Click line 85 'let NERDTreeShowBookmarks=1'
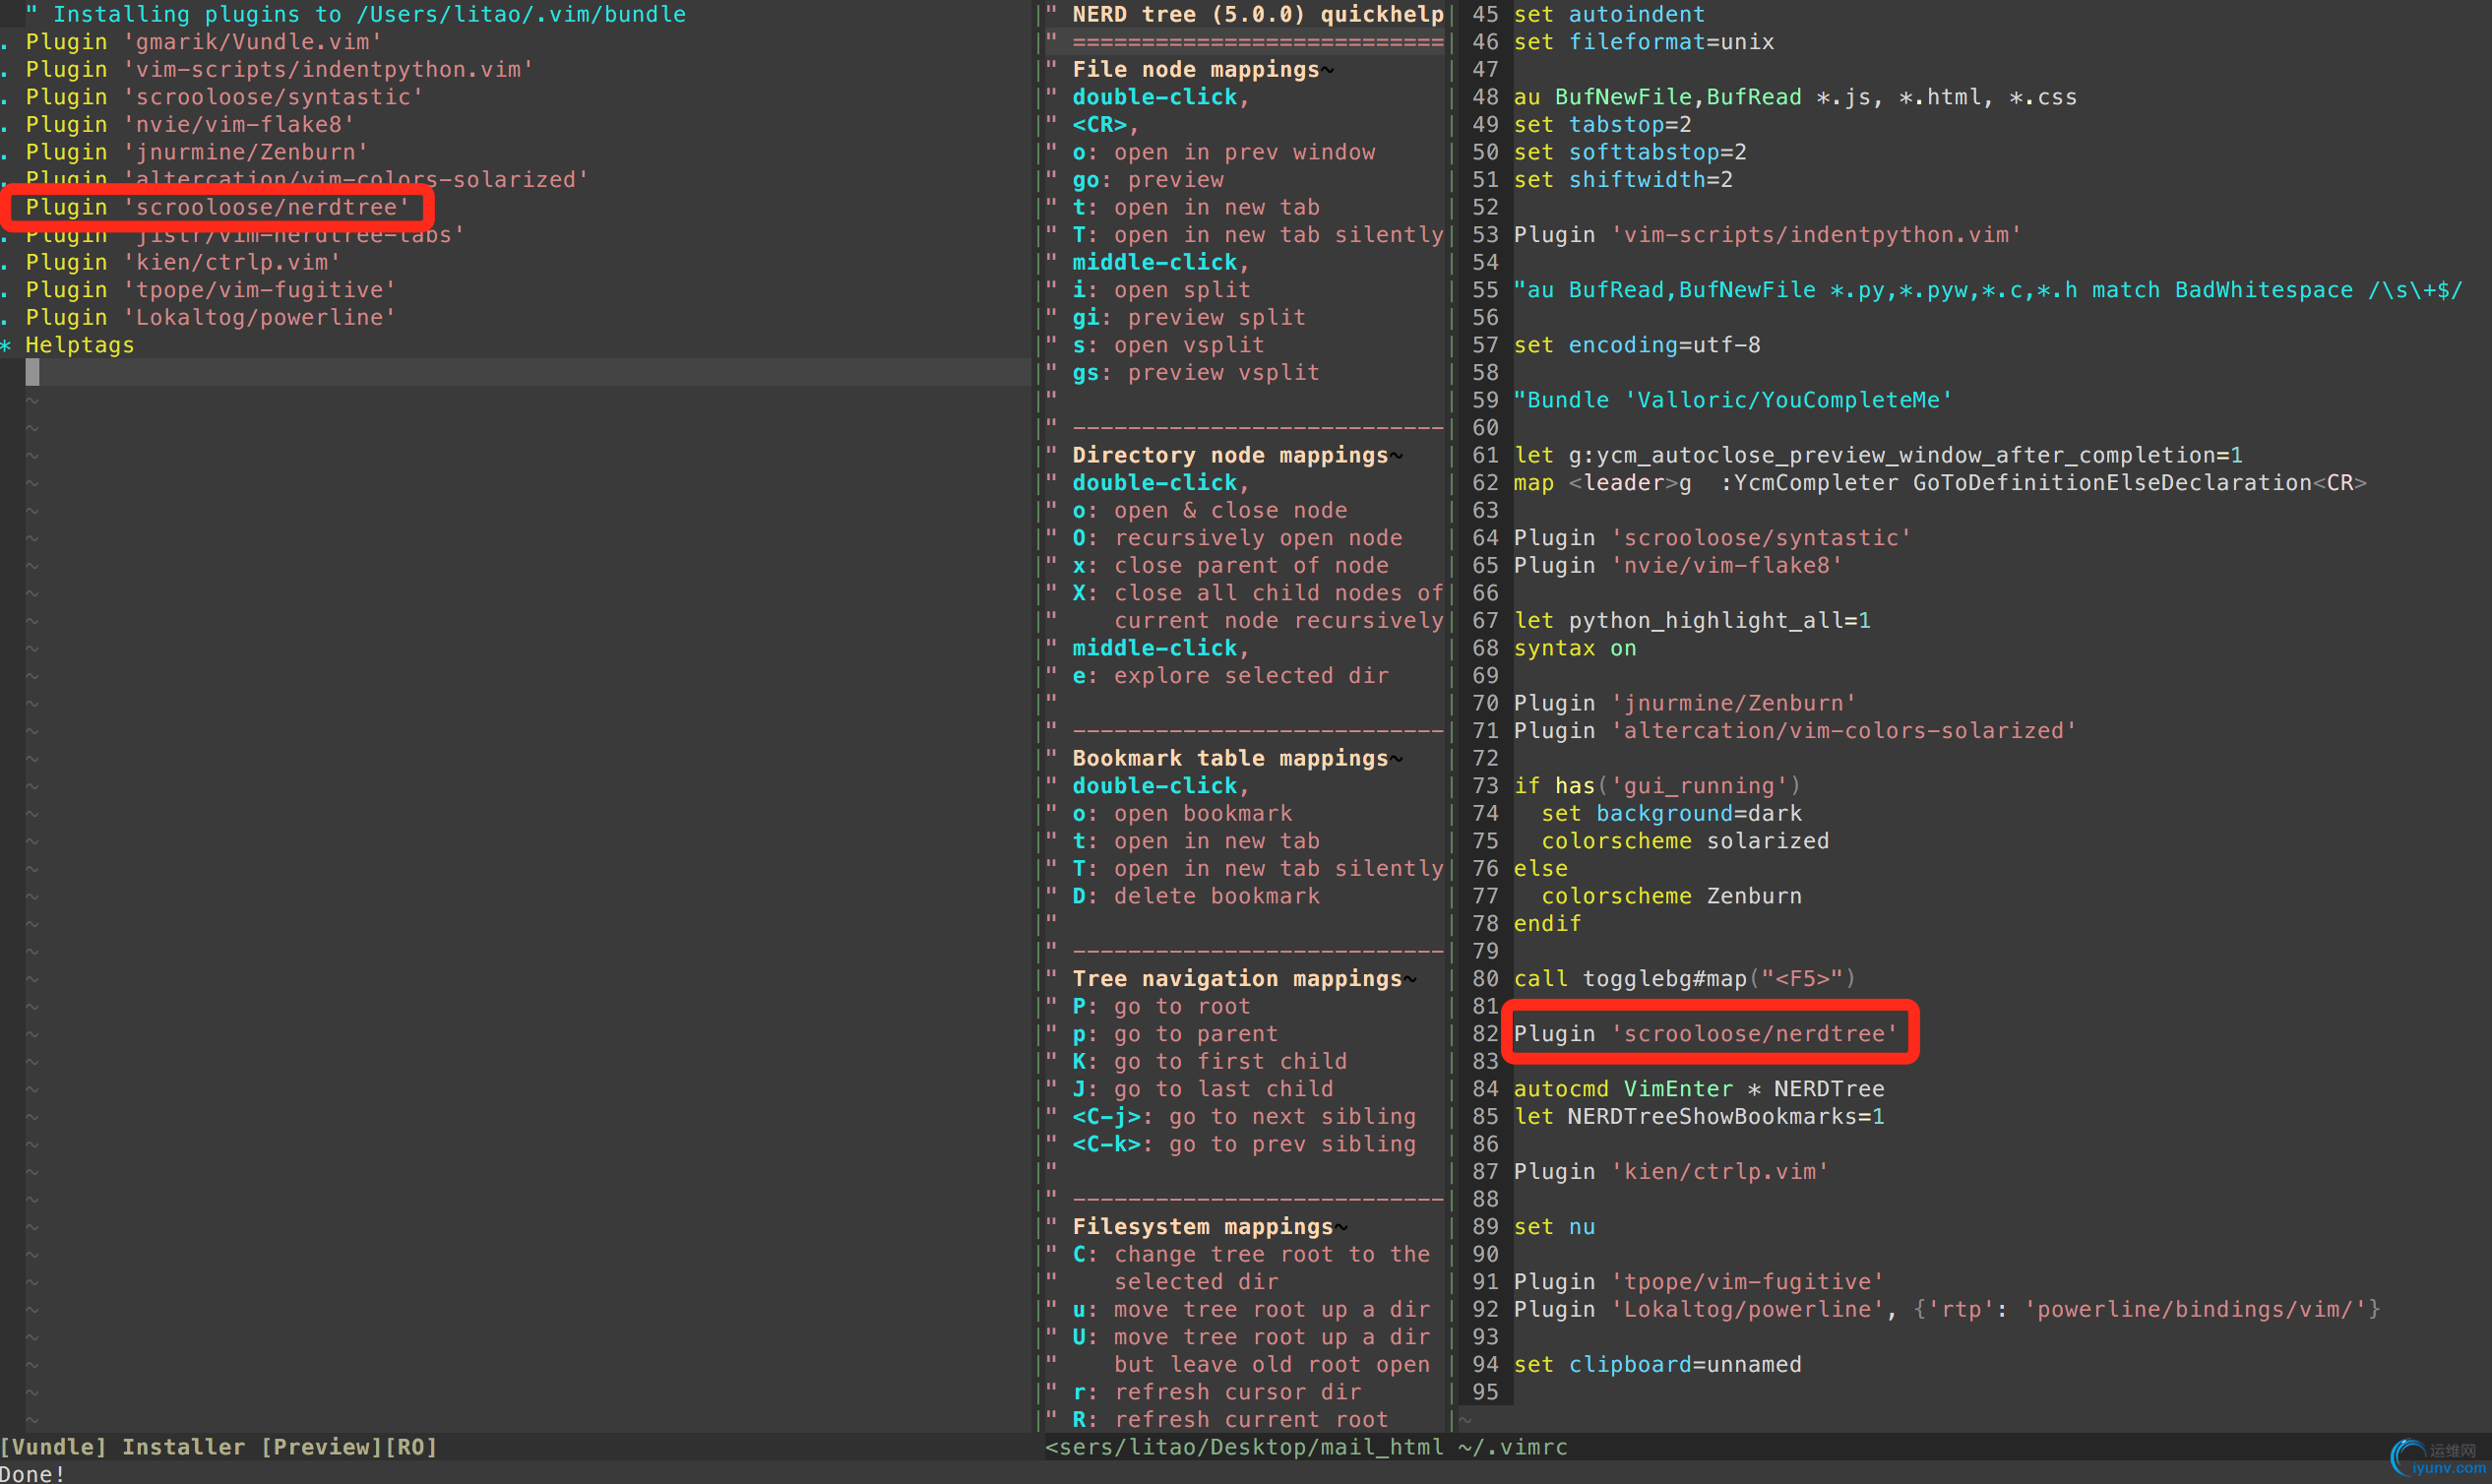Screen dimensions: 2492x1484 tap(1699, 1116)
